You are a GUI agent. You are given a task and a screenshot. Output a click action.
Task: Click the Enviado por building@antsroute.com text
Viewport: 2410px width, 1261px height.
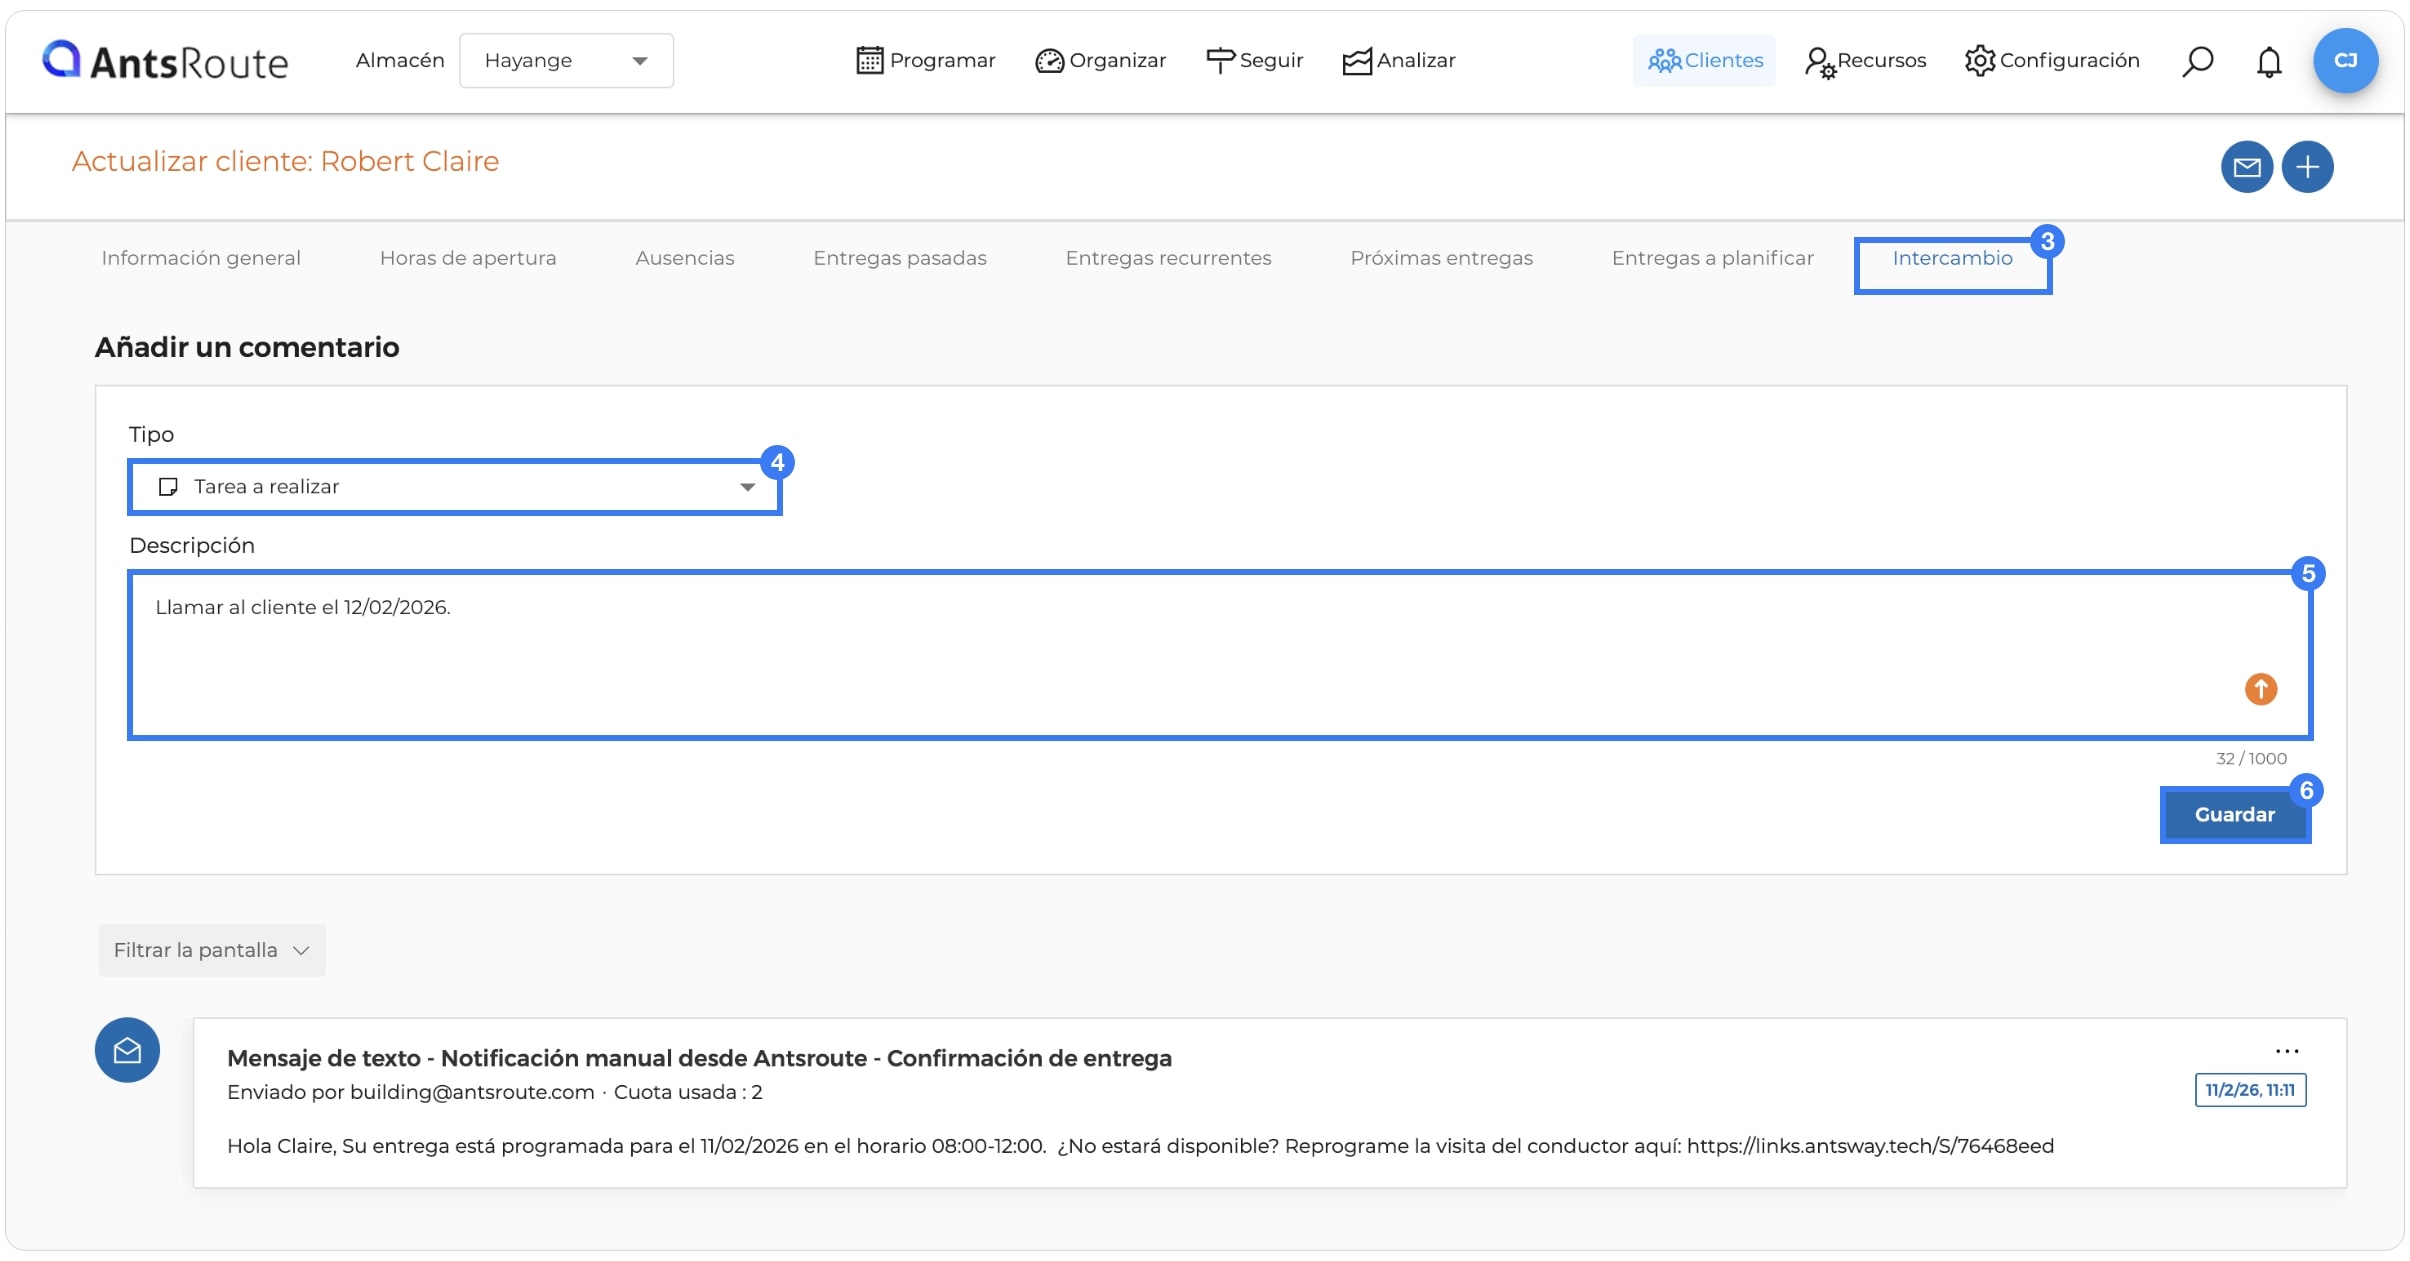[x=411, y=1092]
